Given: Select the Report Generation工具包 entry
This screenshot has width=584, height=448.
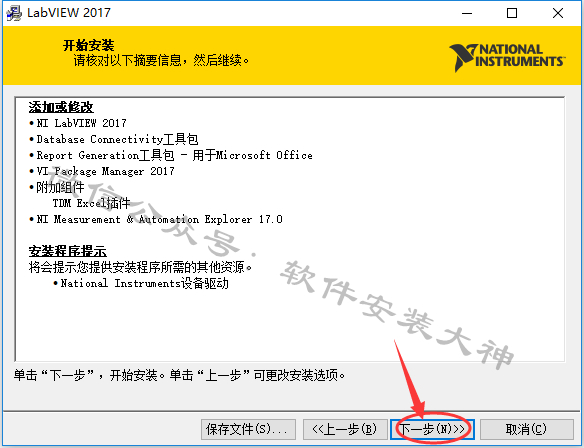Looking at the screenshot, I should pyautogui.click(x=171, y=155).
